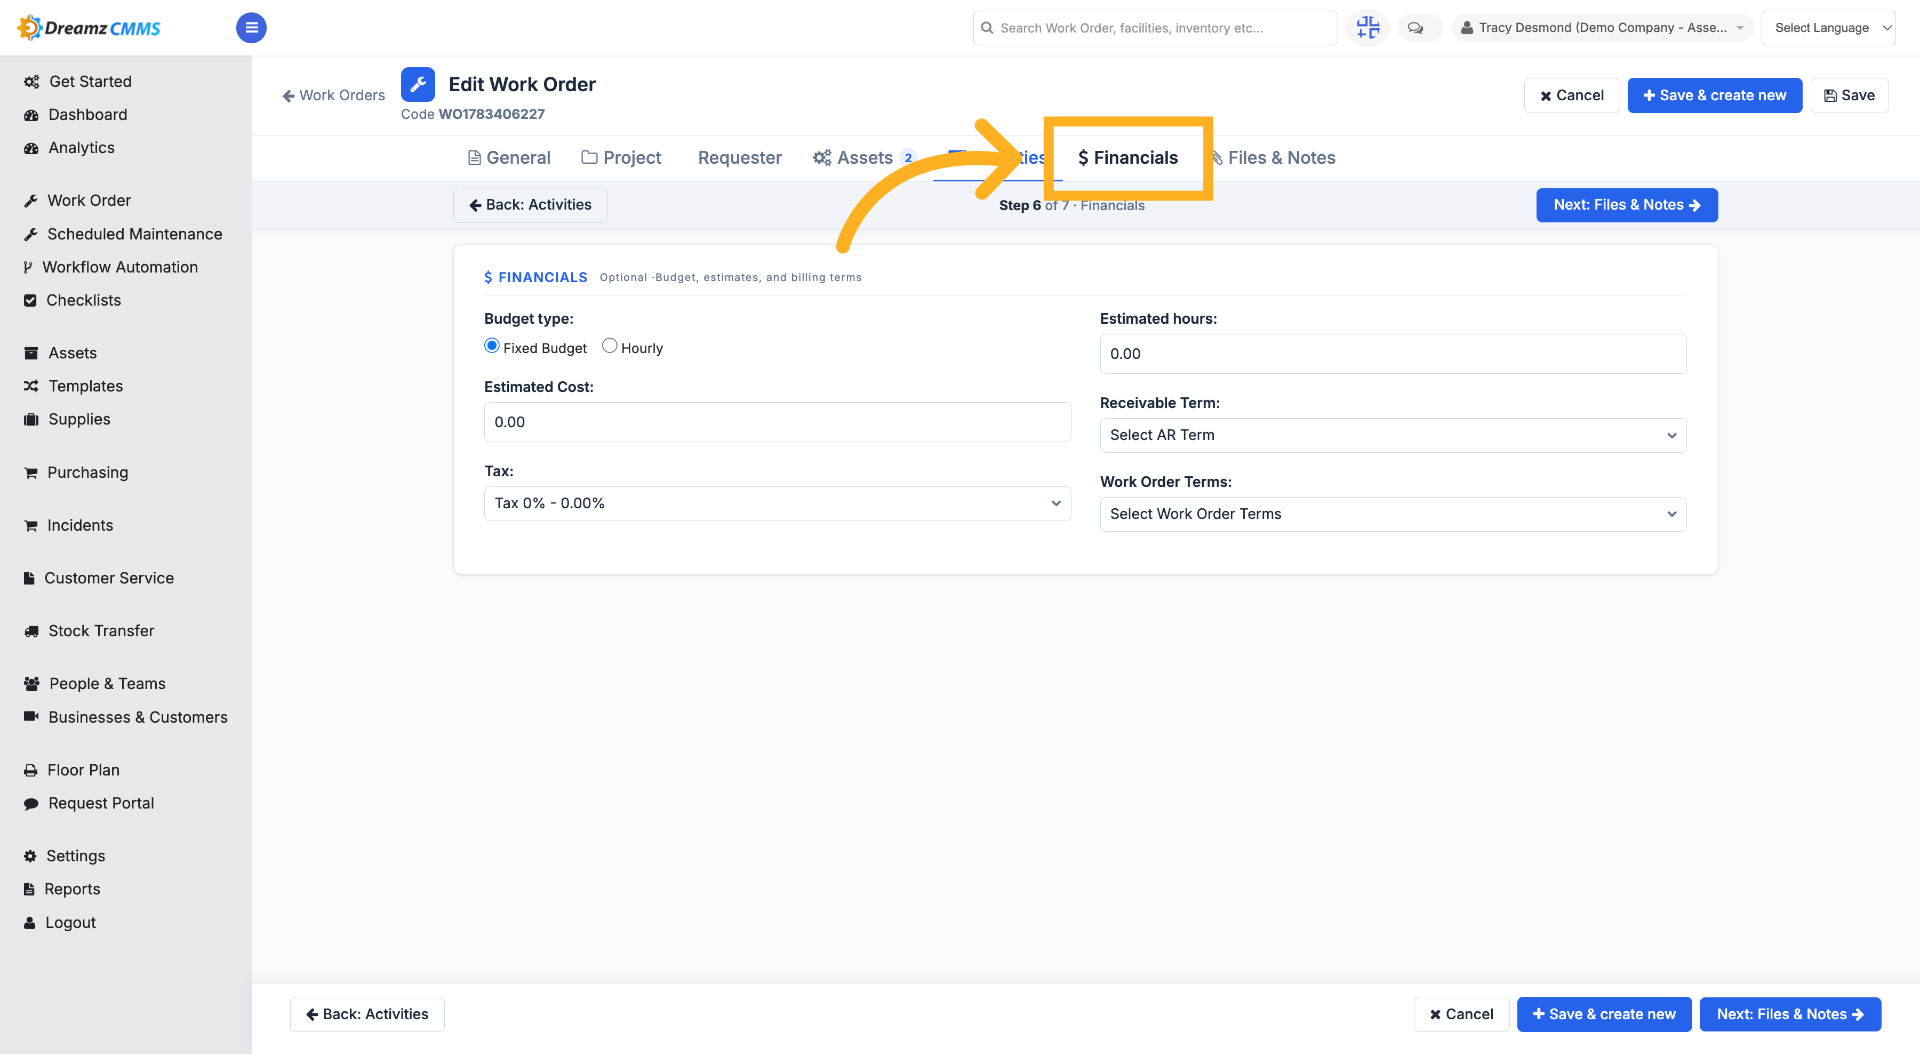Toggle the sidebar hamburger menu button
The height and width of the screenshot is (1054, 1920).
(x=251, y=28)
